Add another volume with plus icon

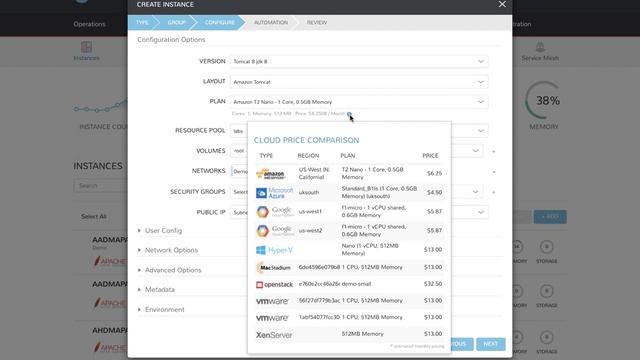click(x=493, y=151)
